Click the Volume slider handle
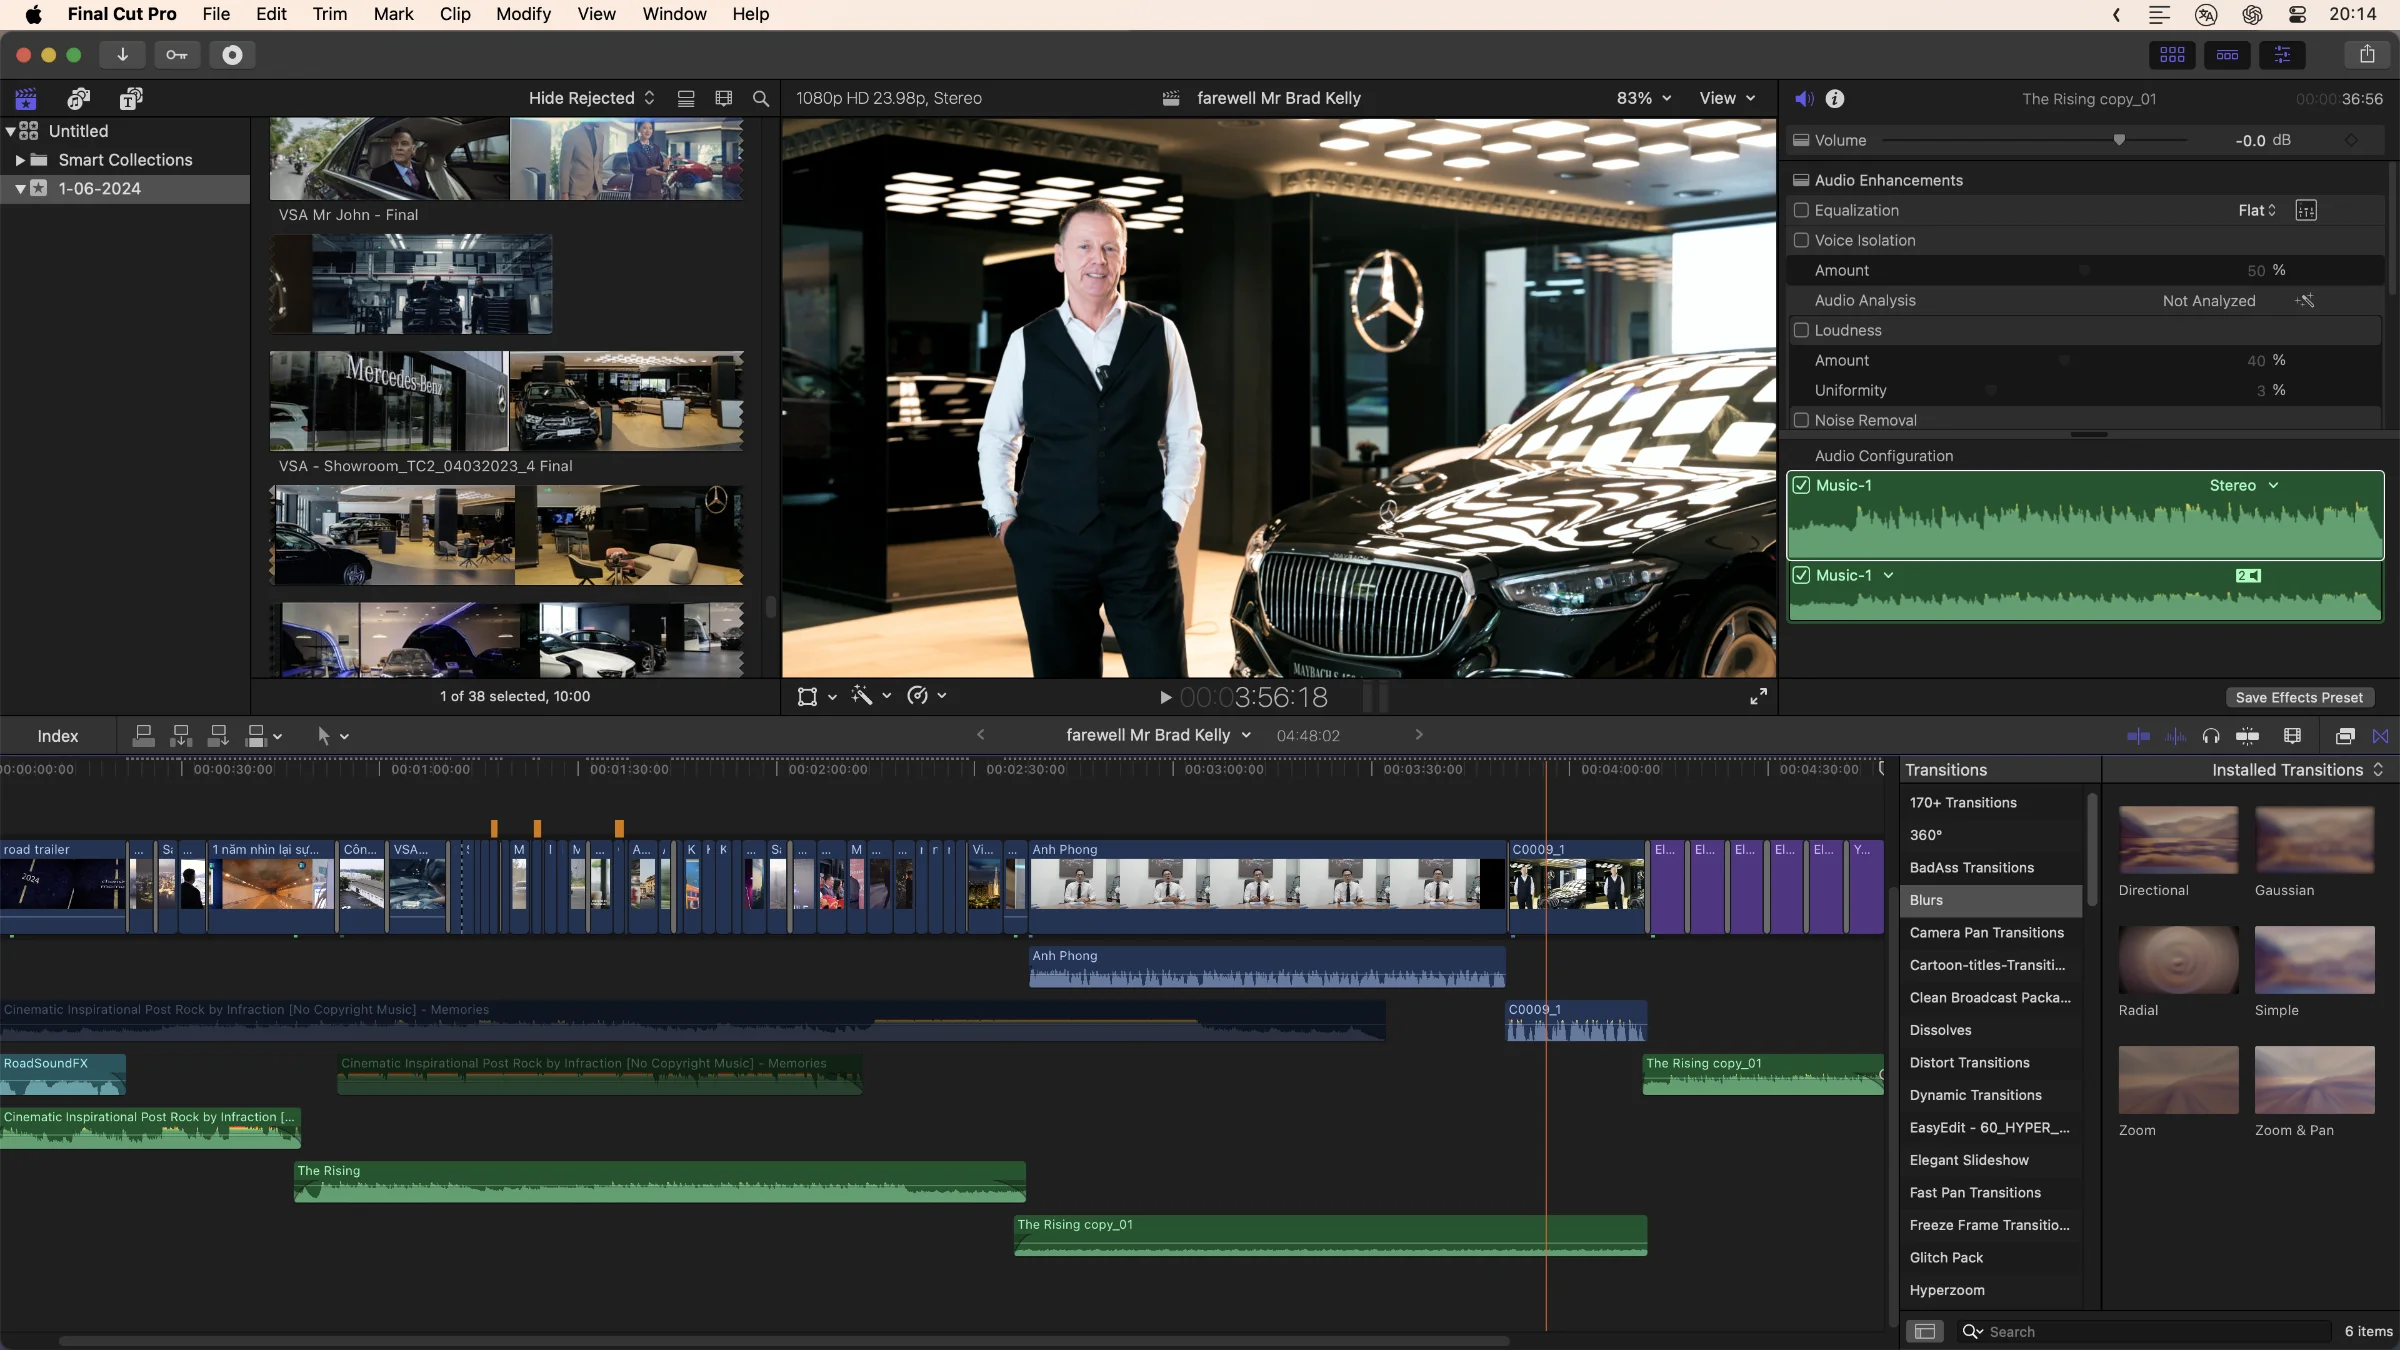 tap(2119, 140)
